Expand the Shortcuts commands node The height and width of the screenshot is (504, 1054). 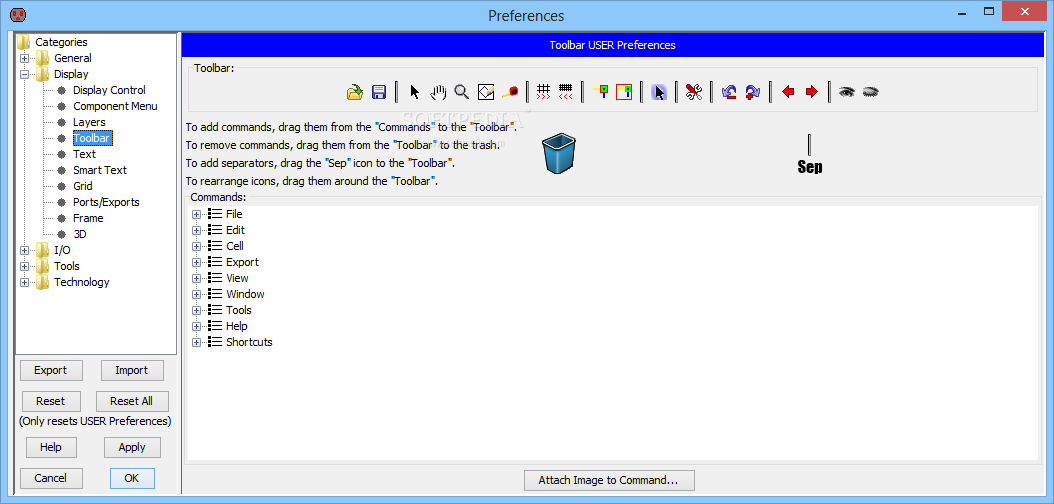pos(196,343)
